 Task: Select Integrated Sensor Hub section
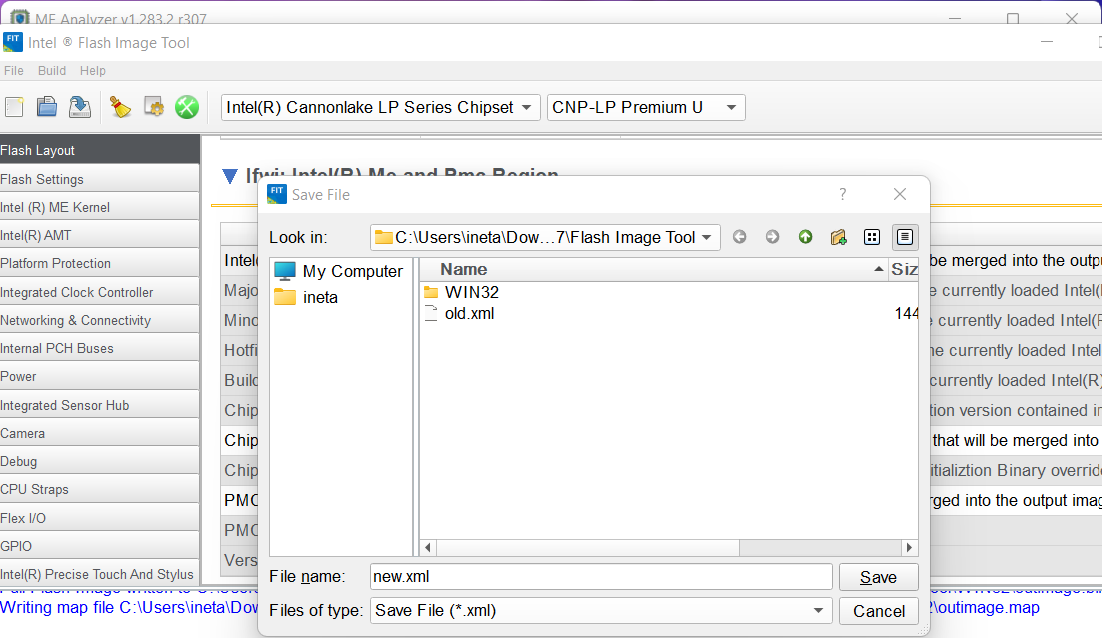pyautogui.click(x=100, y=405)
